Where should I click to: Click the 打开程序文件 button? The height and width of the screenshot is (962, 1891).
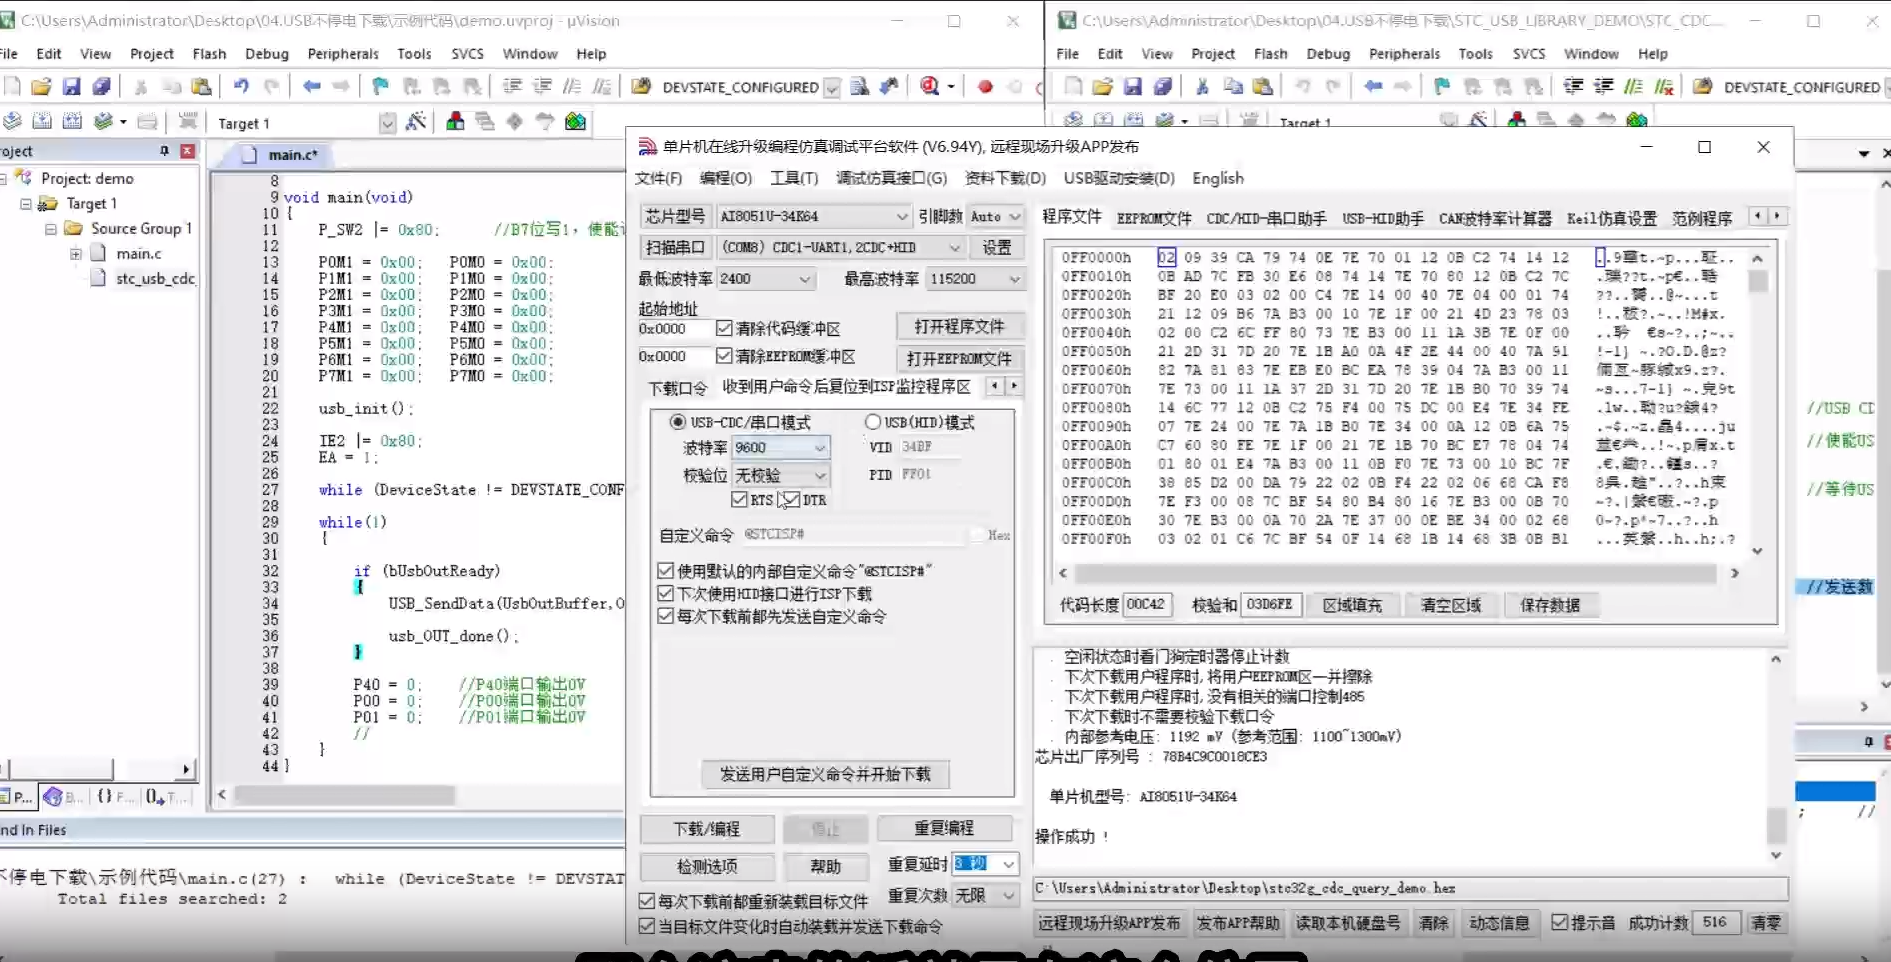point(958,327)
